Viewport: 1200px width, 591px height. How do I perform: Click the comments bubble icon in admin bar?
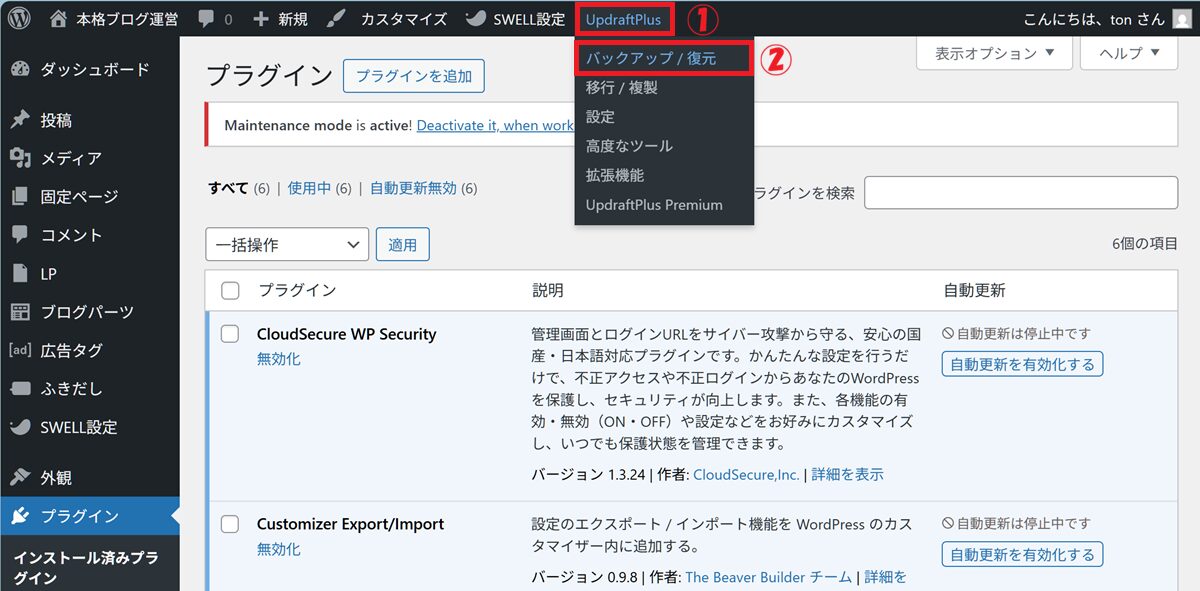pos(206,19)
